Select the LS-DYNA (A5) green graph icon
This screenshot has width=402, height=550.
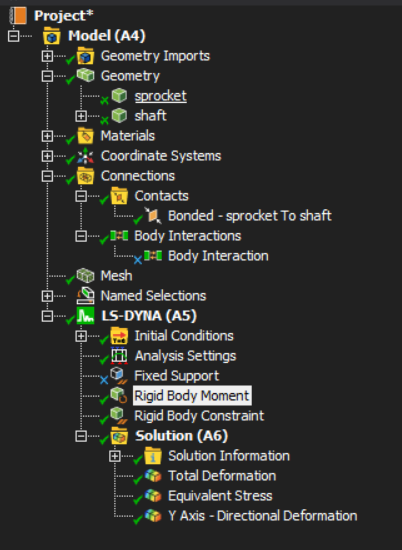coord(85,316)
